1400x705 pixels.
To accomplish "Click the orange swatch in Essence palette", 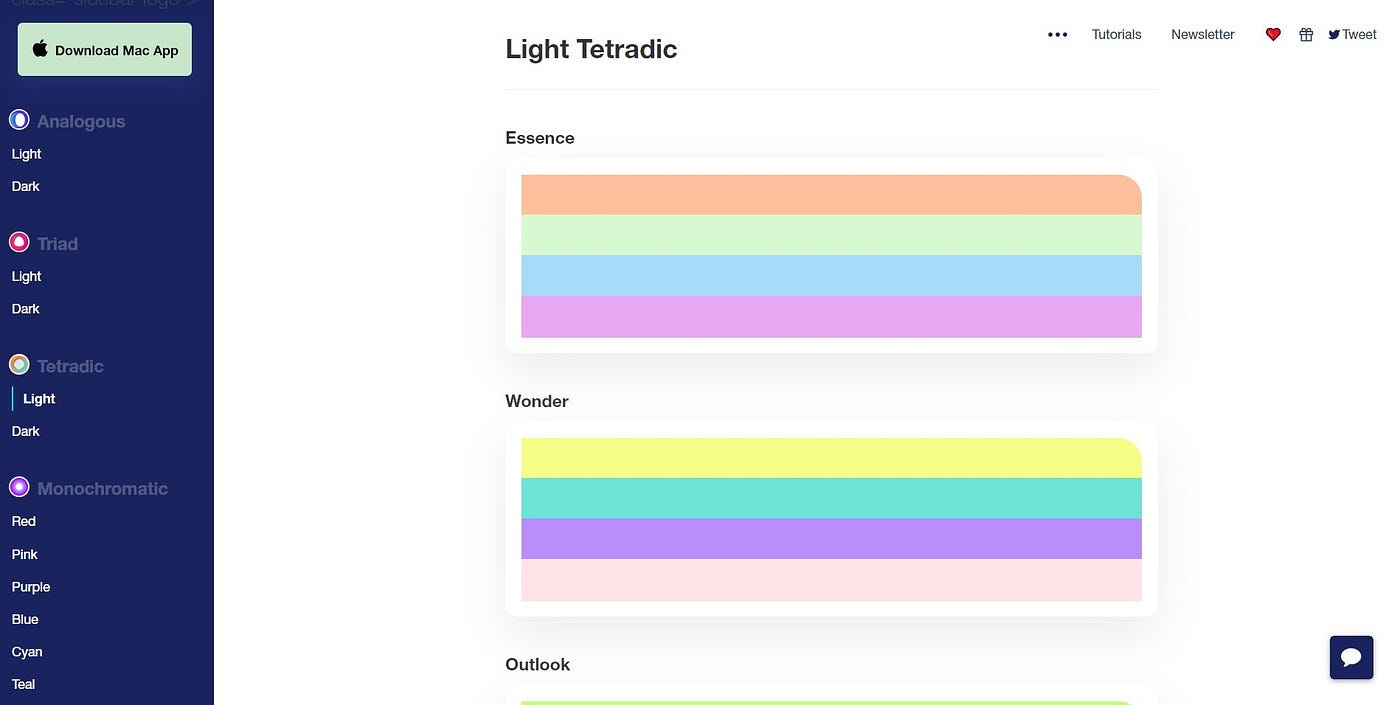I will pyautogui.click(x=831, y=194).
